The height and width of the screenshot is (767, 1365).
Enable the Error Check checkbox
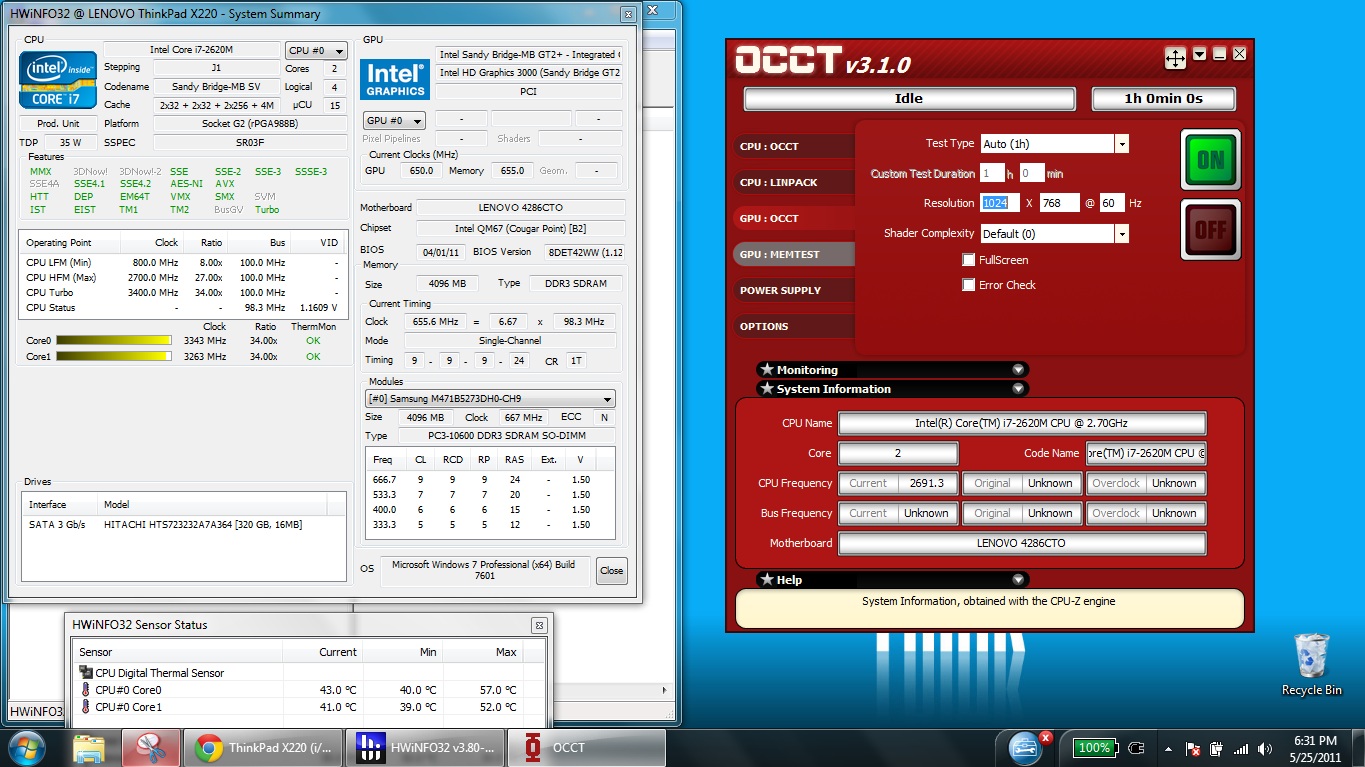coord(968,285)
